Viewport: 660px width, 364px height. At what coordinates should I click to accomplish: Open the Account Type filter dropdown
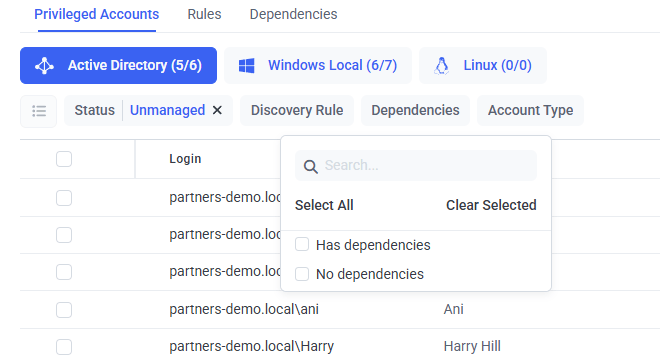coord(530,110)
